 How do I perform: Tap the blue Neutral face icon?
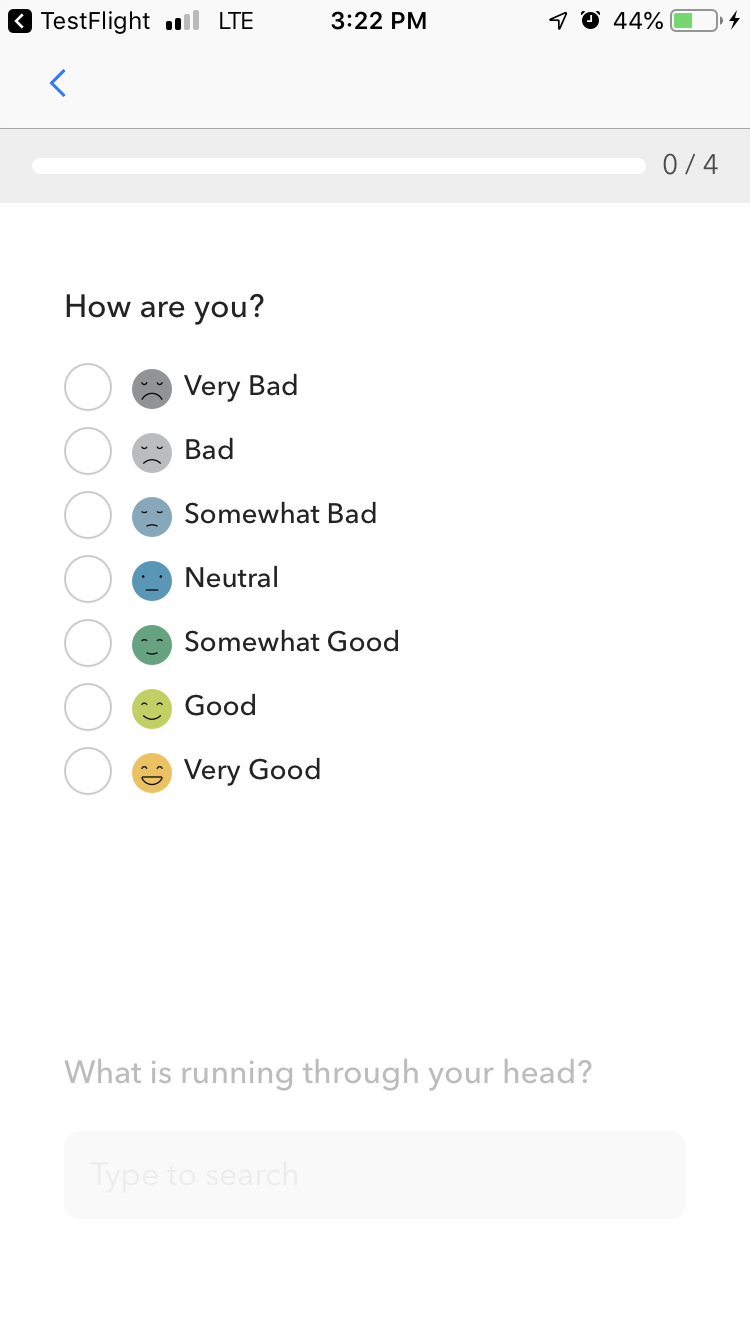(x=152, y=580)
